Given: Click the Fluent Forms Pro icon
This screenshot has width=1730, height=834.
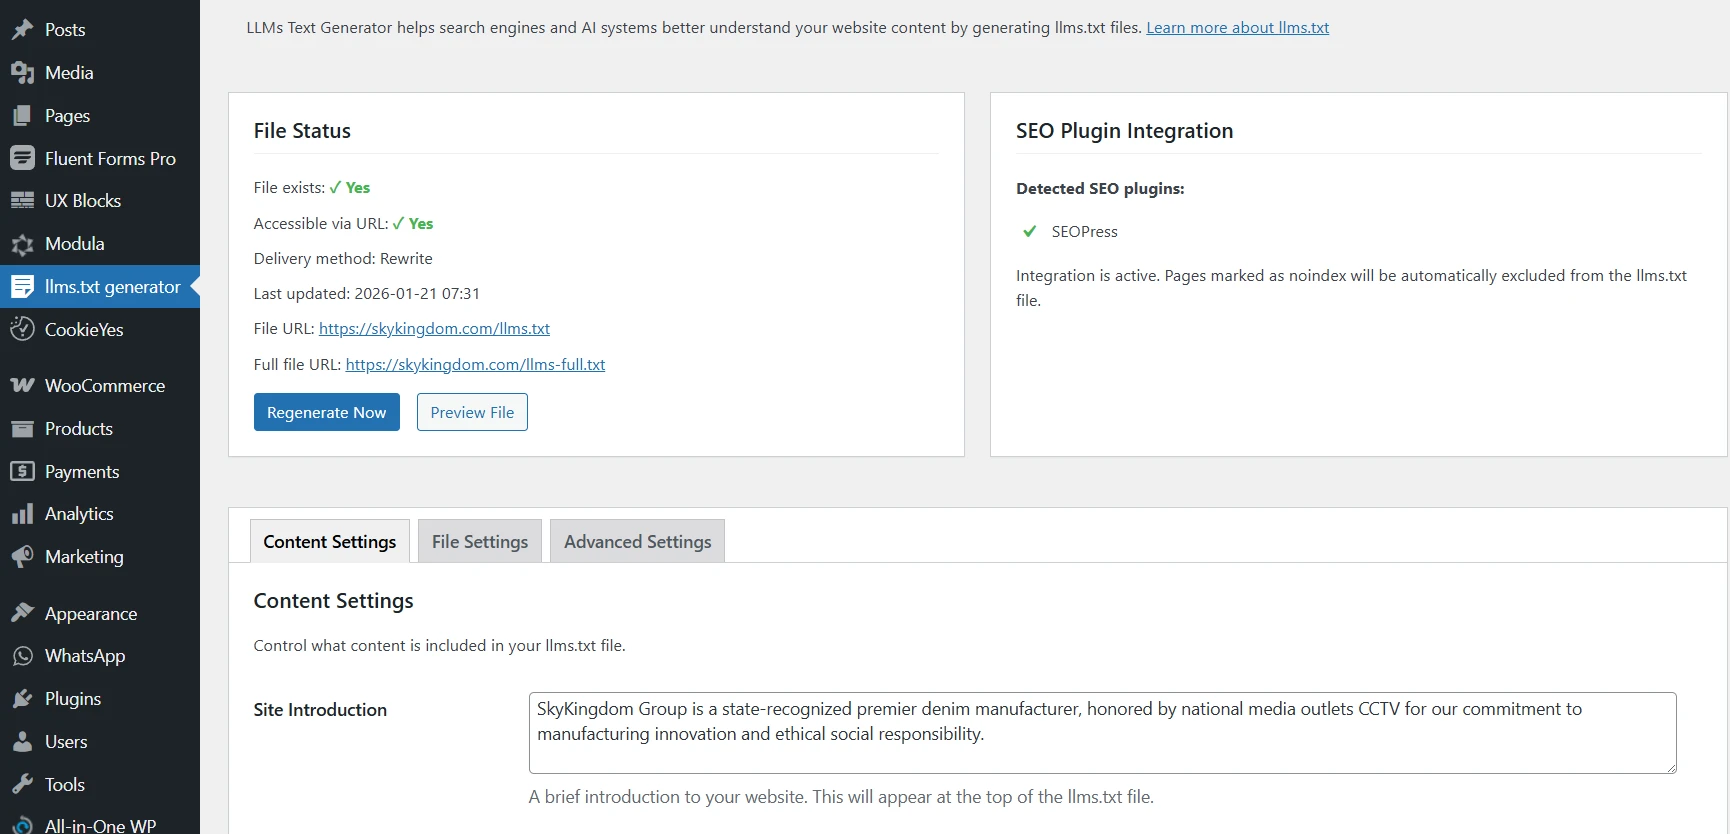Looking at the screenshot, I should 22,158.
